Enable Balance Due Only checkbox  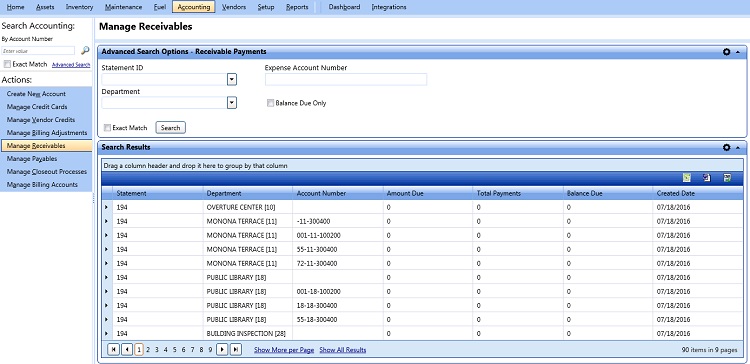[270, 103]
